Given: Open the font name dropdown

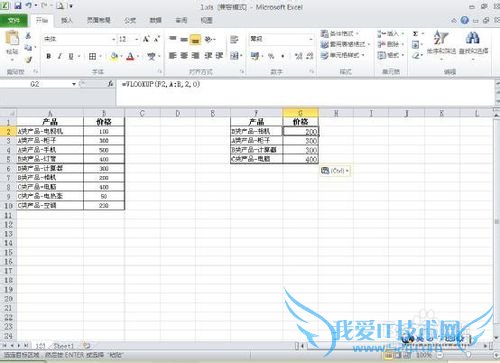Looking at the screenshot, I should (113, 39).
